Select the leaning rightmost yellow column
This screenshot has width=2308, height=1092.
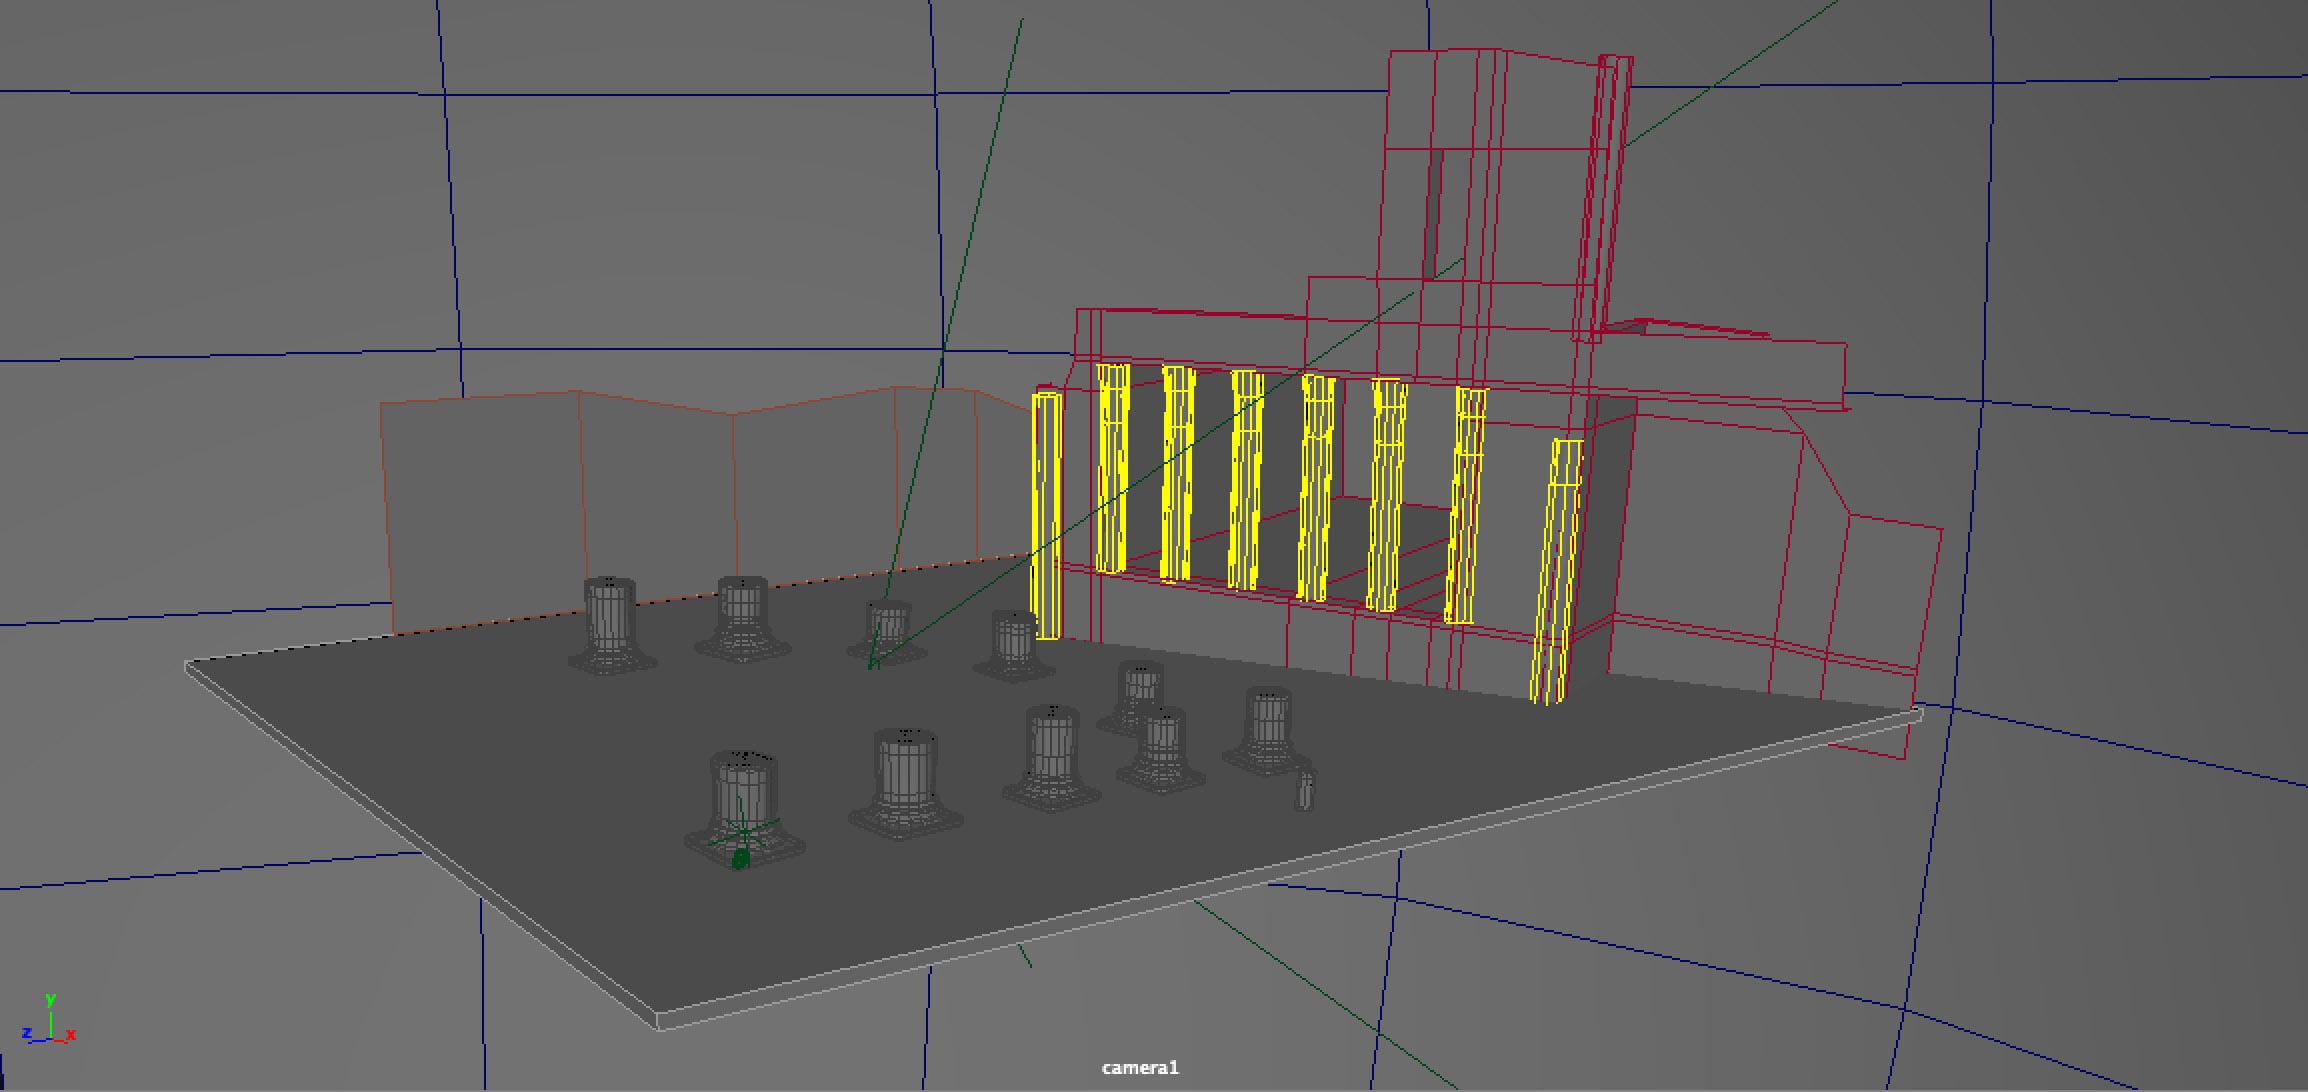tap(1557, 570)
